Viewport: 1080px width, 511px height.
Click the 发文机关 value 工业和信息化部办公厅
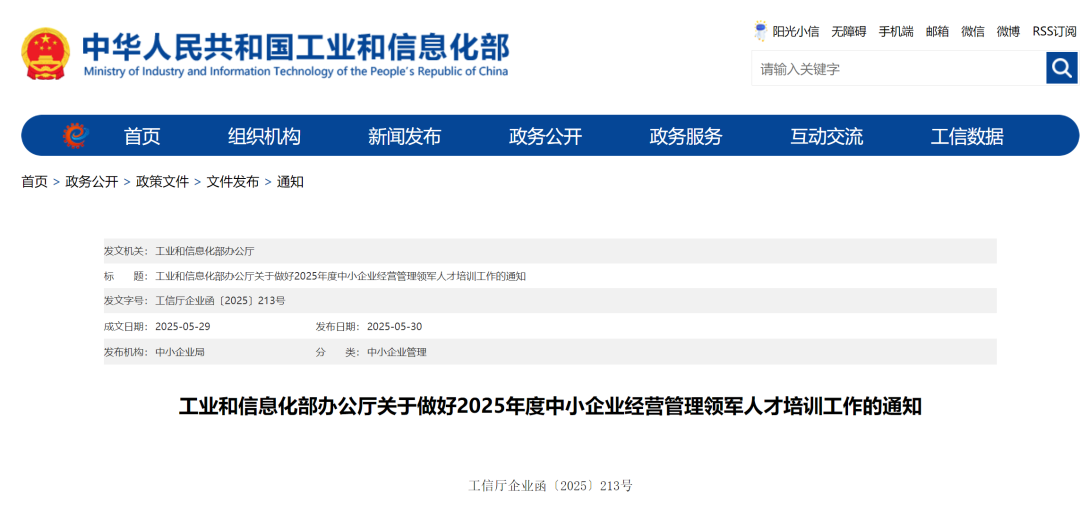coord(205,251)
